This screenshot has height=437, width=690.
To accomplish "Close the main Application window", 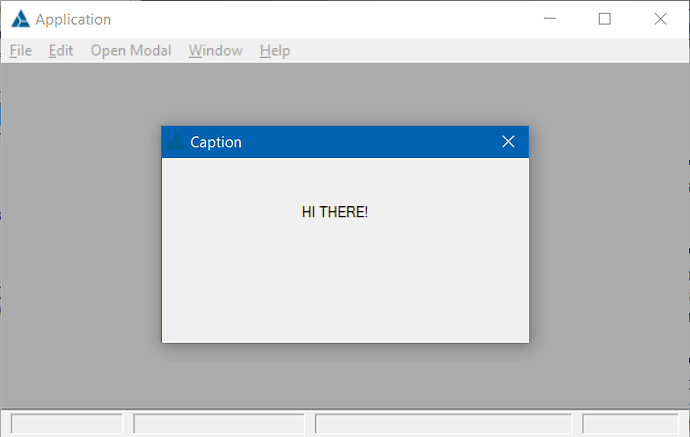I will (x=660, y=19).
